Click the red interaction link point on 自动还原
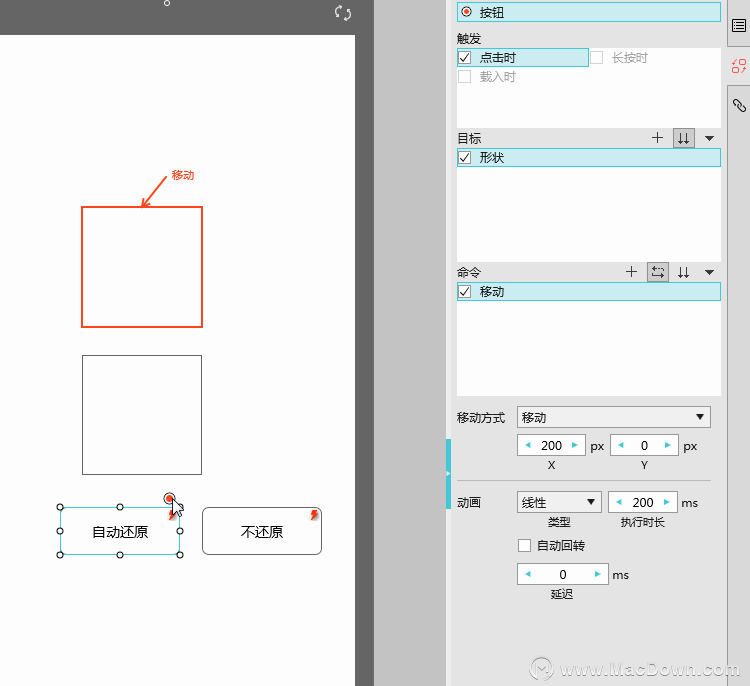 click(168, 498)
